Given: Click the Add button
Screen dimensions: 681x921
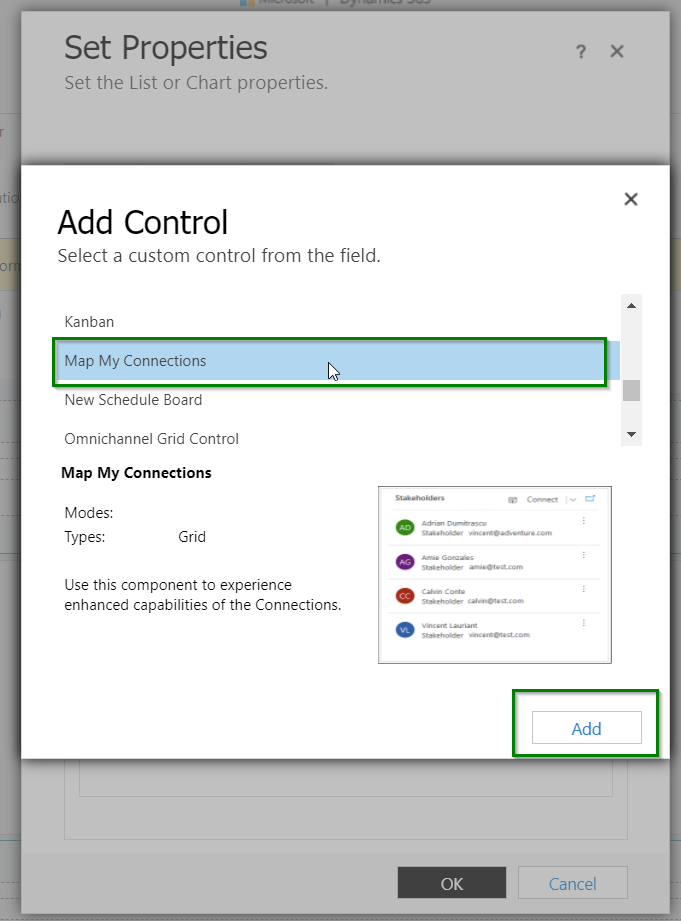Looking at the screenshot, I should pos(586,728).
